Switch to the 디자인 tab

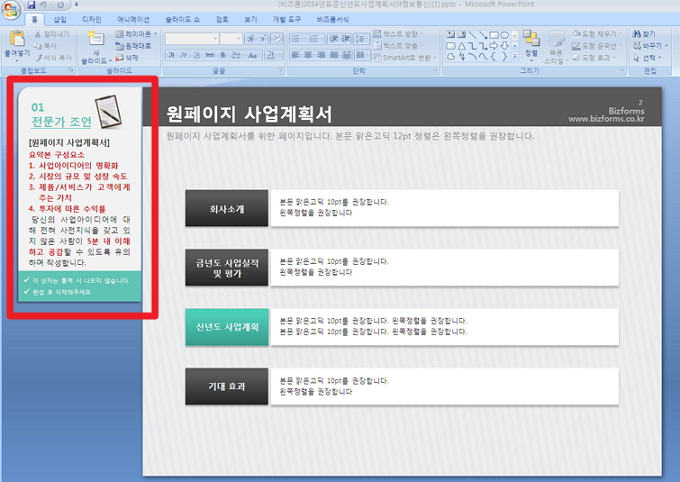tap(92, 20)
